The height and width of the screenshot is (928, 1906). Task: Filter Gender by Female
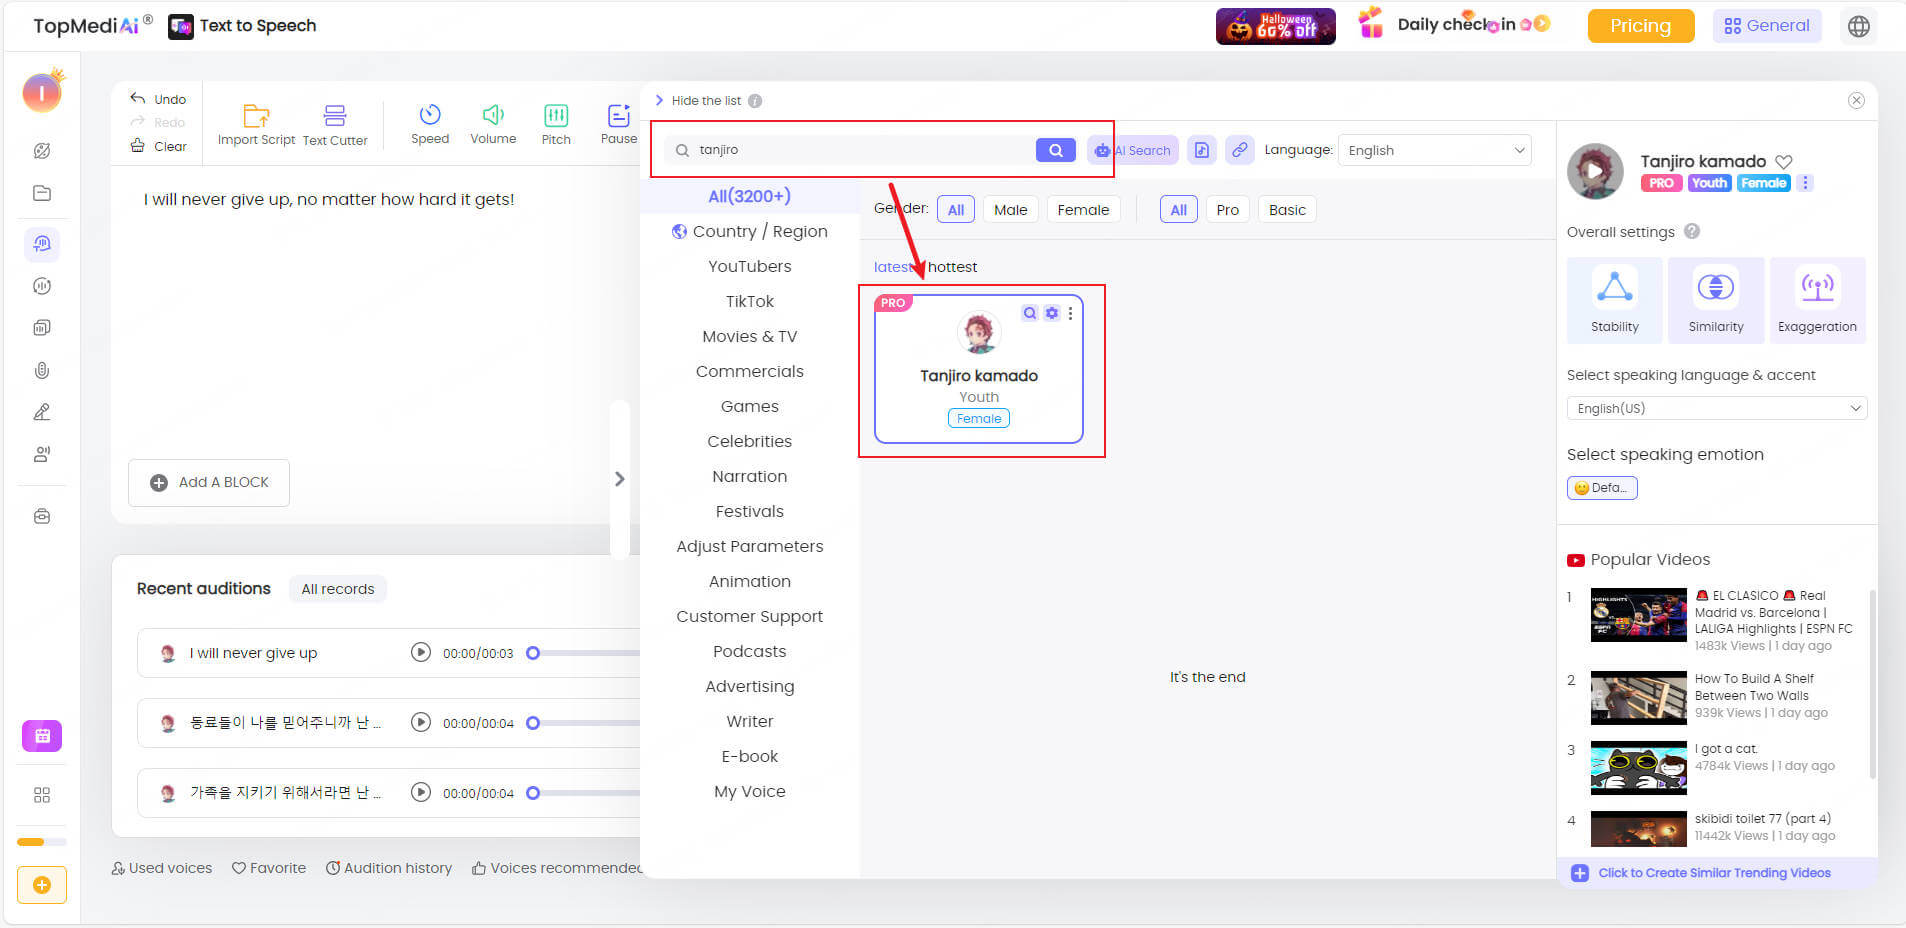(1083, 210)
